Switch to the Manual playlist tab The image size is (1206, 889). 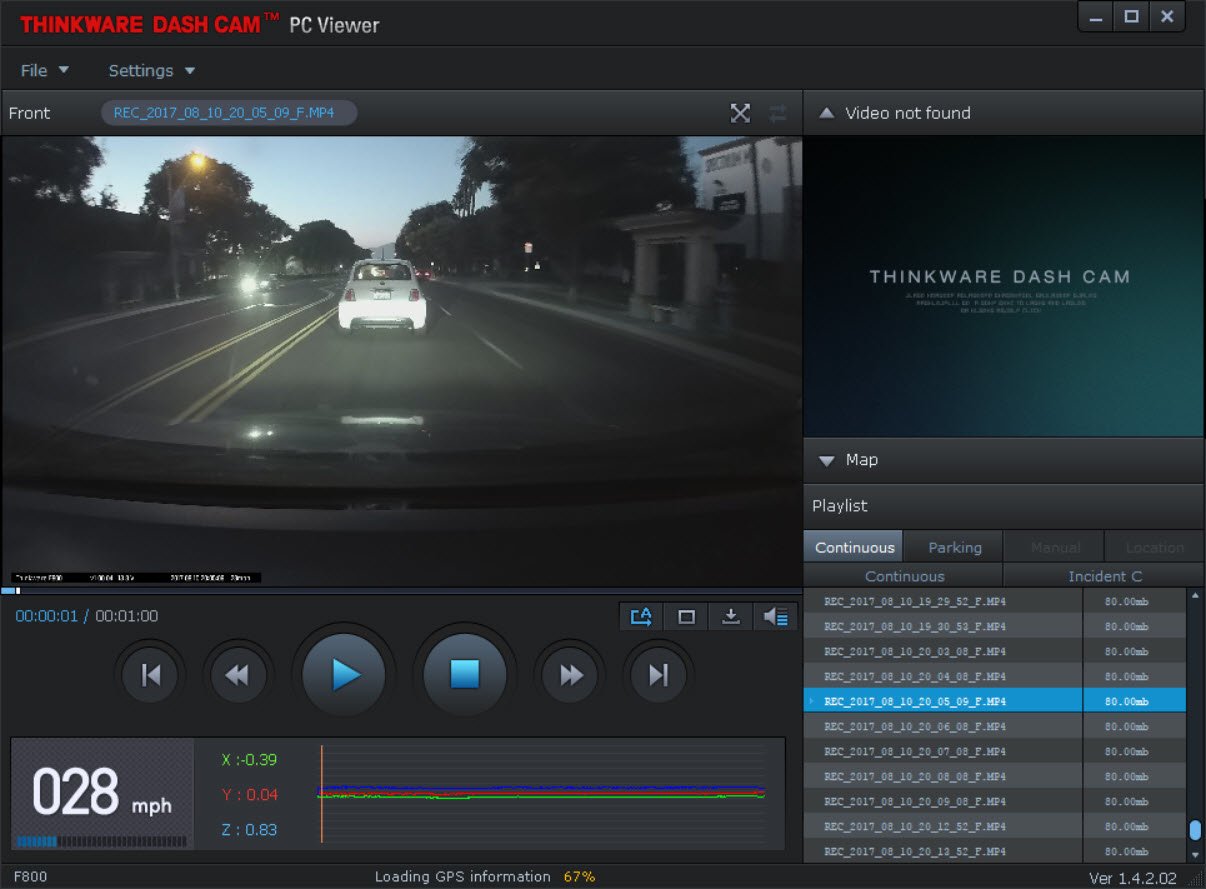click(x=1055, y=547)
